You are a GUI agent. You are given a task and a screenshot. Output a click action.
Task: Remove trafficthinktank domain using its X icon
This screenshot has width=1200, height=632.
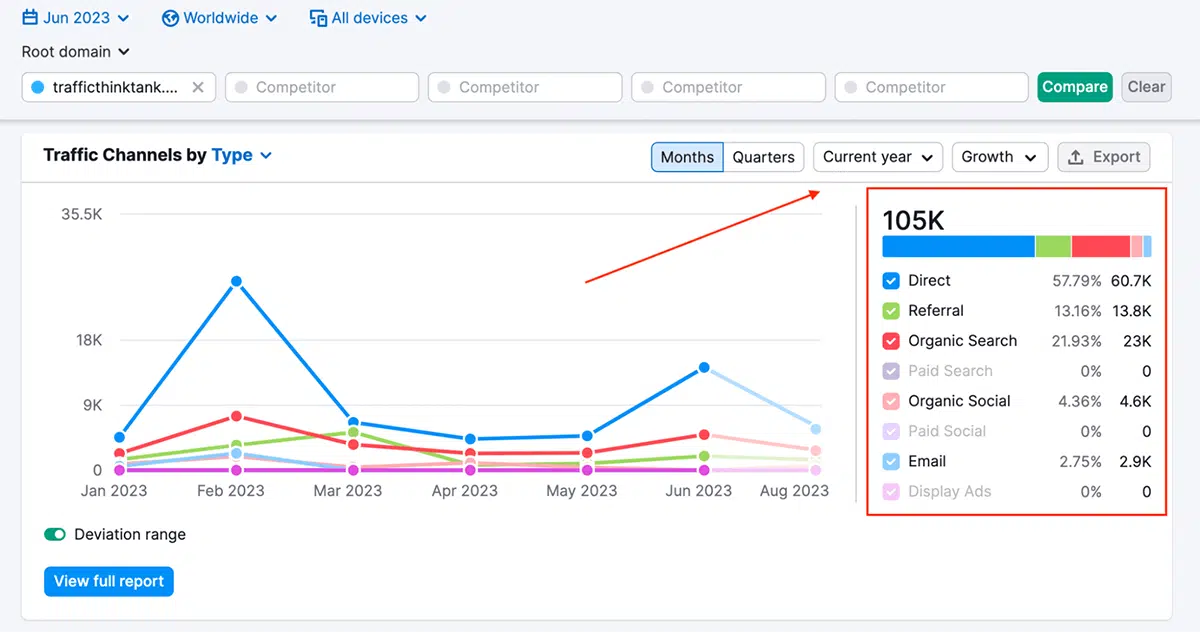point(199,87)
